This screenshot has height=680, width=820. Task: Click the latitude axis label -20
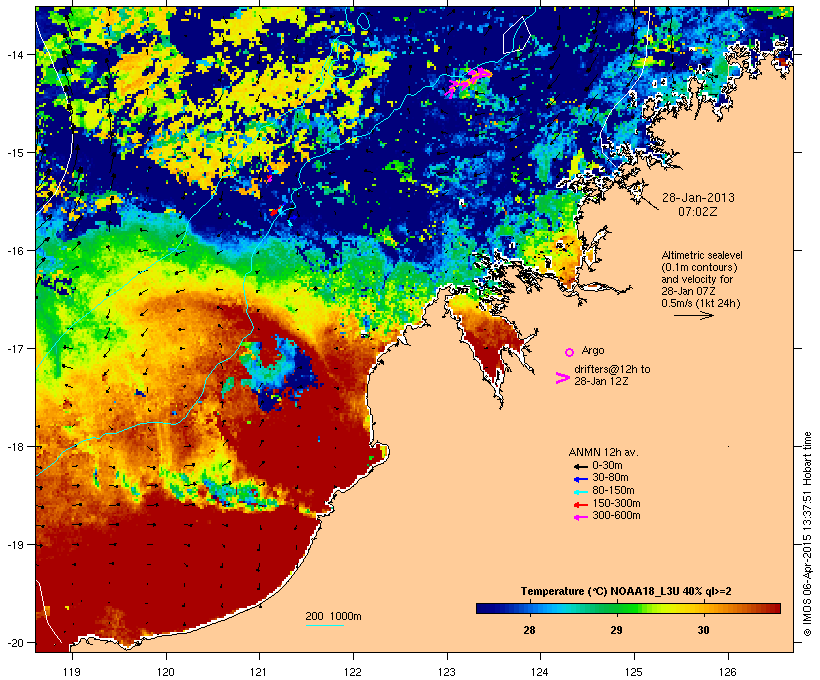pos(15,643)
